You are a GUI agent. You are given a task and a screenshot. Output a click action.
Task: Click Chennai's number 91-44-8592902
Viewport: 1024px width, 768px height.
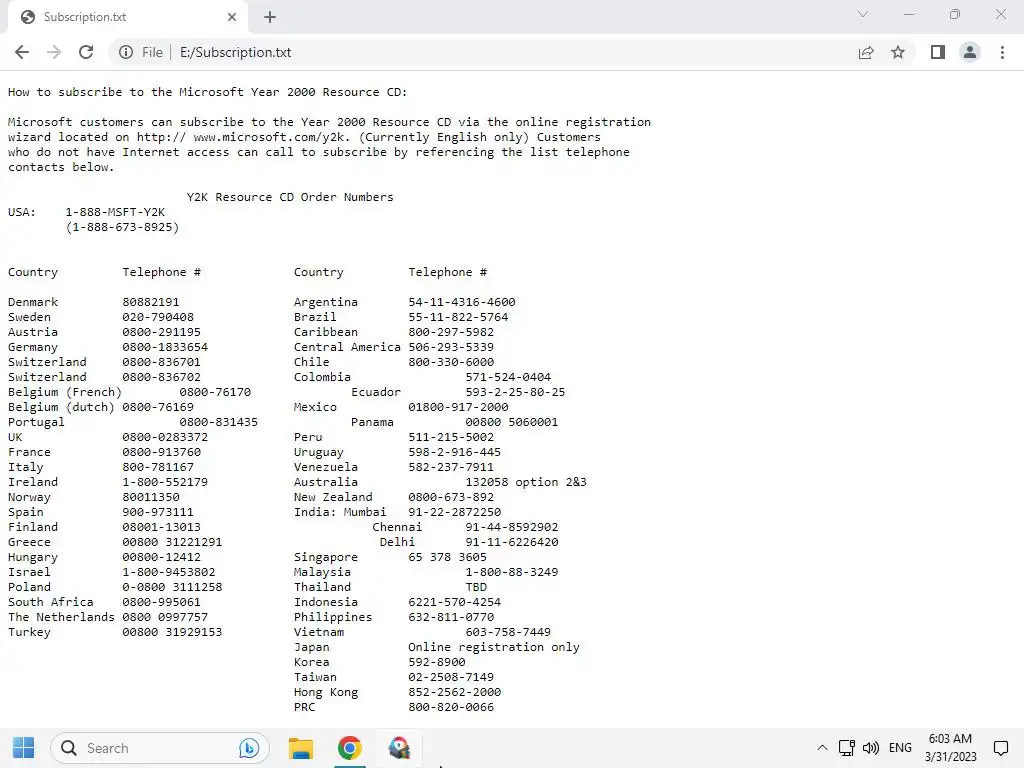coord(512,528)
